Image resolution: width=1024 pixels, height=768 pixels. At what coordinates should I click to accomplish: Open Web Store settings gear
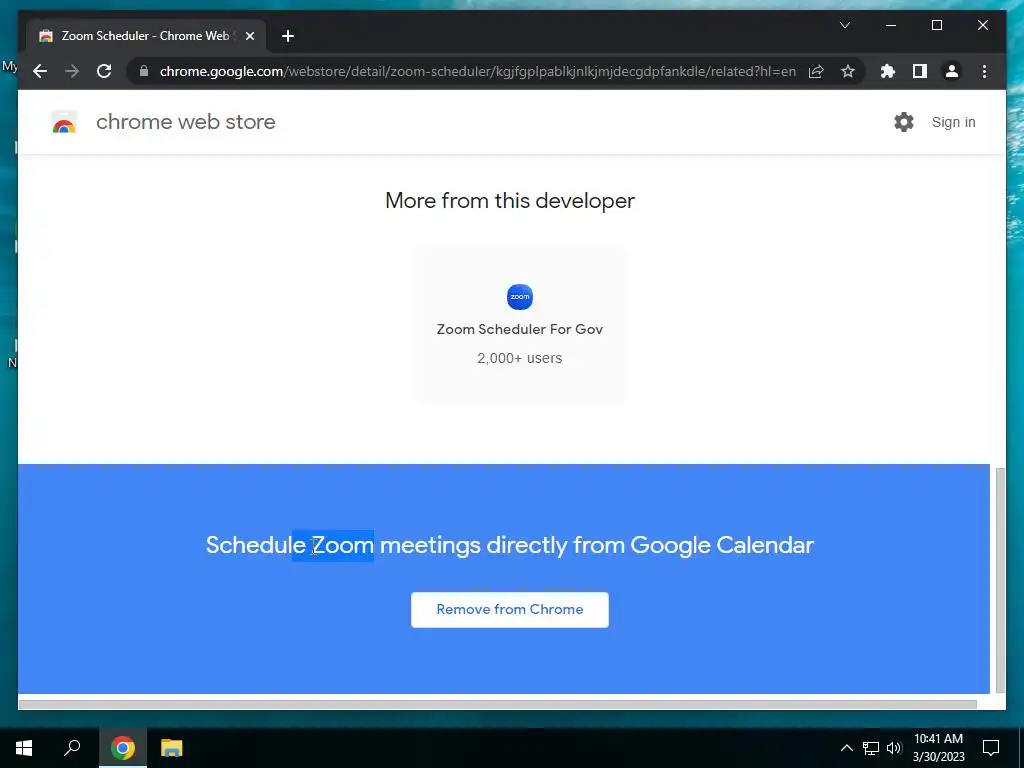[x=904, y=122]
